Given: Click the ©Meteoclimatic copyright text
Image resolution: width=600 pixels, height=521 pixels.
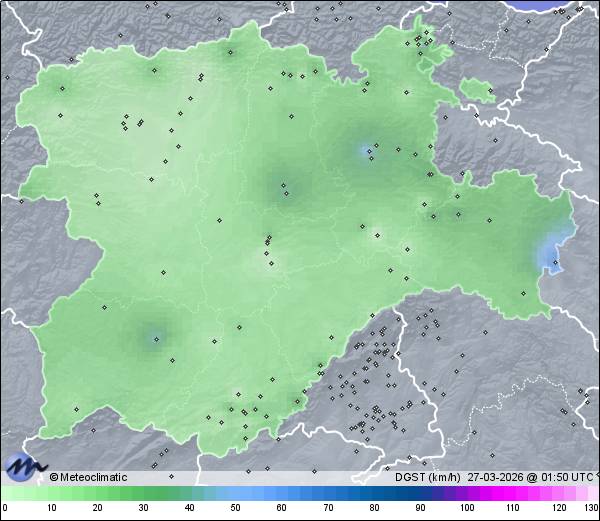Looking at the screenshot, I should (89, 477).
